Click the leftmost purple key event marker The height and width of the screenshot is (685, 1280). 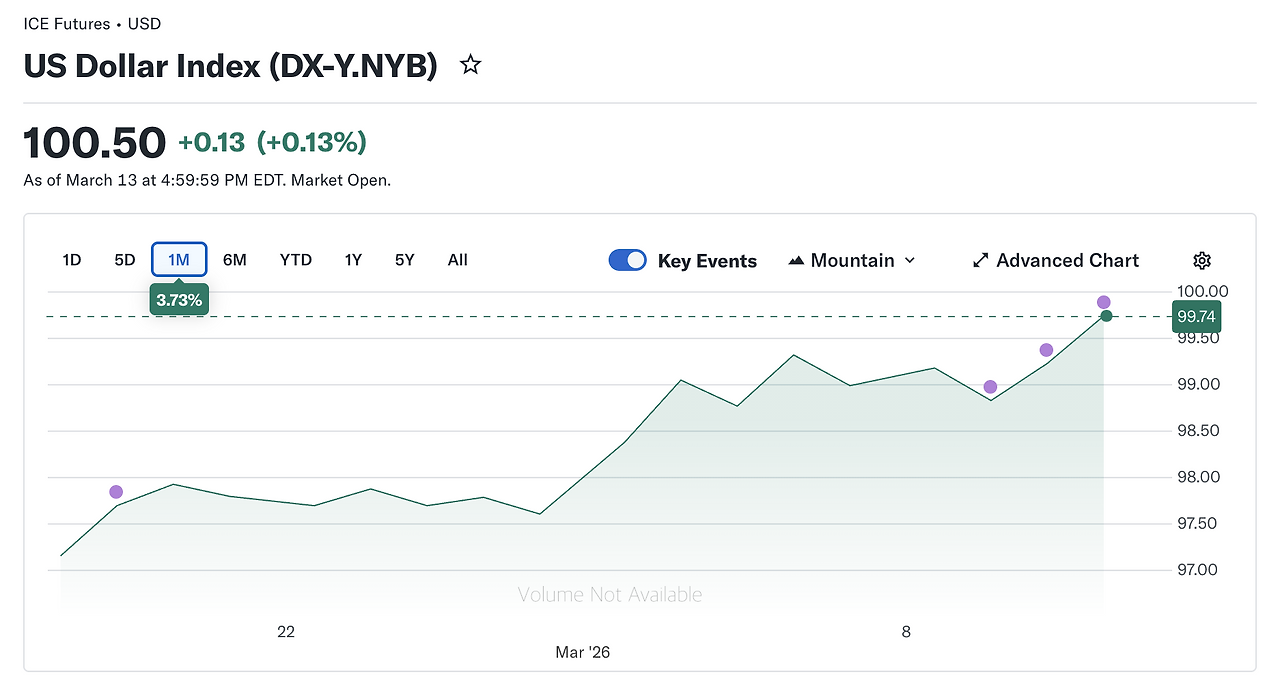click(116, 492)
